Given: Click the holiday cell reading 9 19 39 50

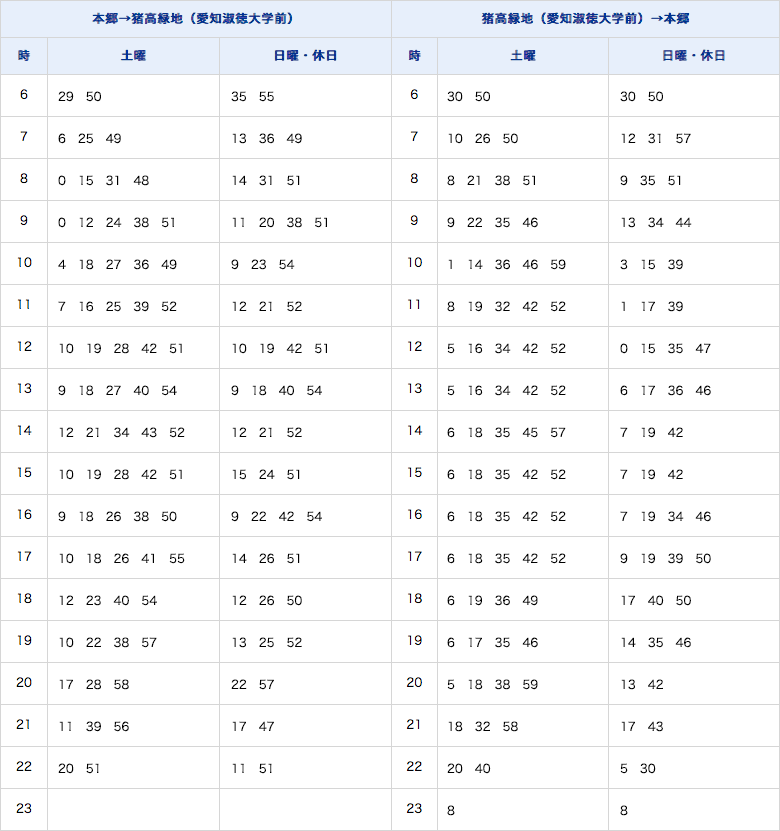Looking at the screenshot, I should point(694,559).
